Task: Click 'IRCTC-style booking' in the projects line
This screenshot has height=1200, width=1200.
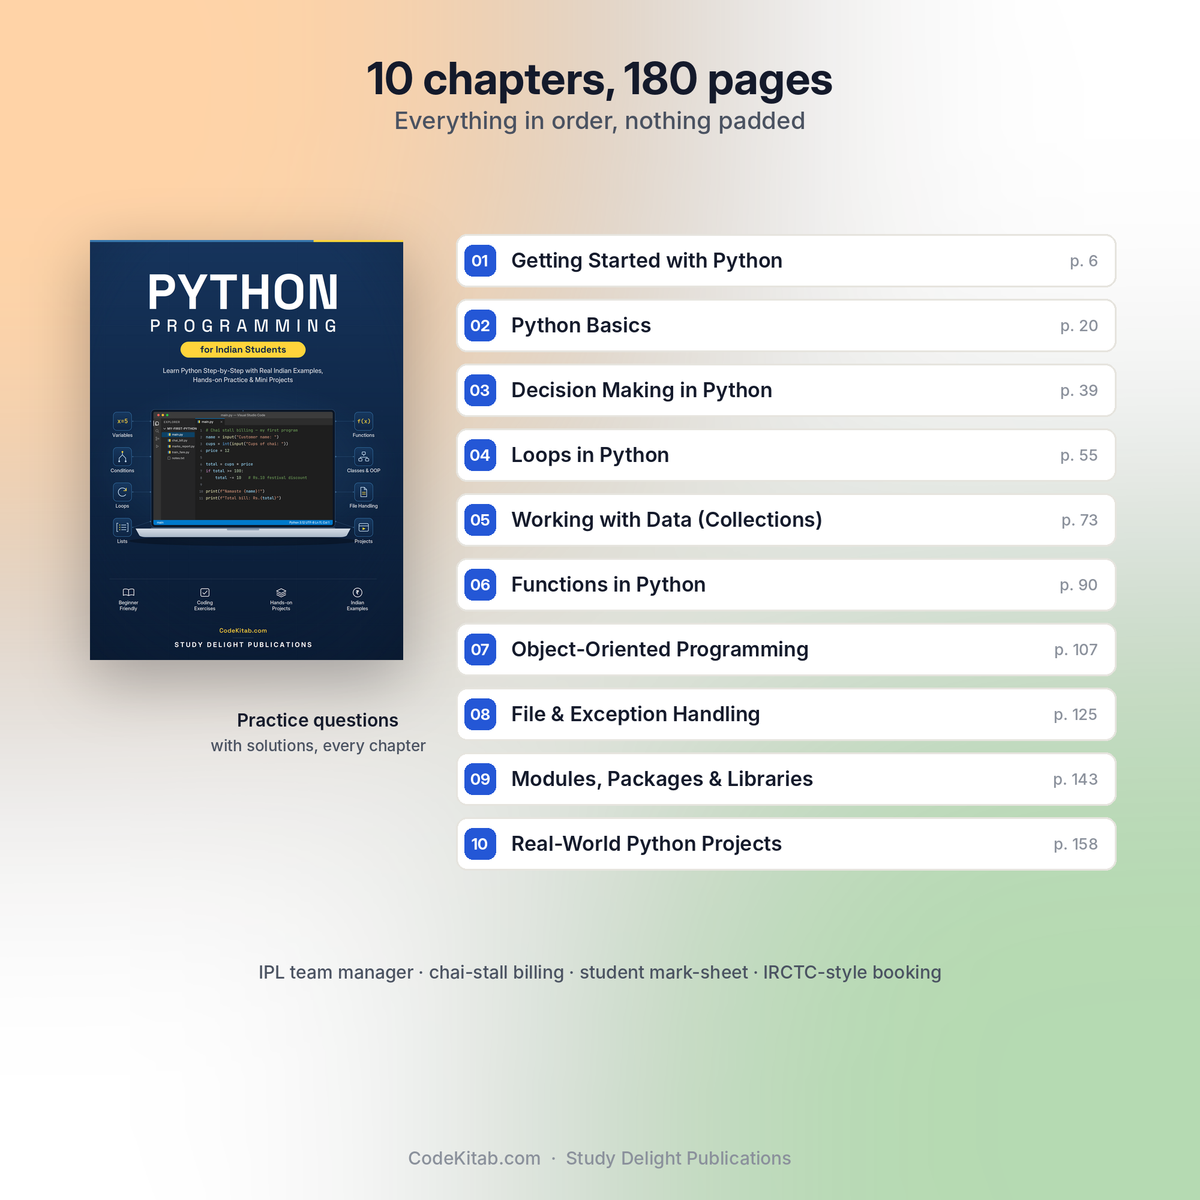Action: (852, 972)
